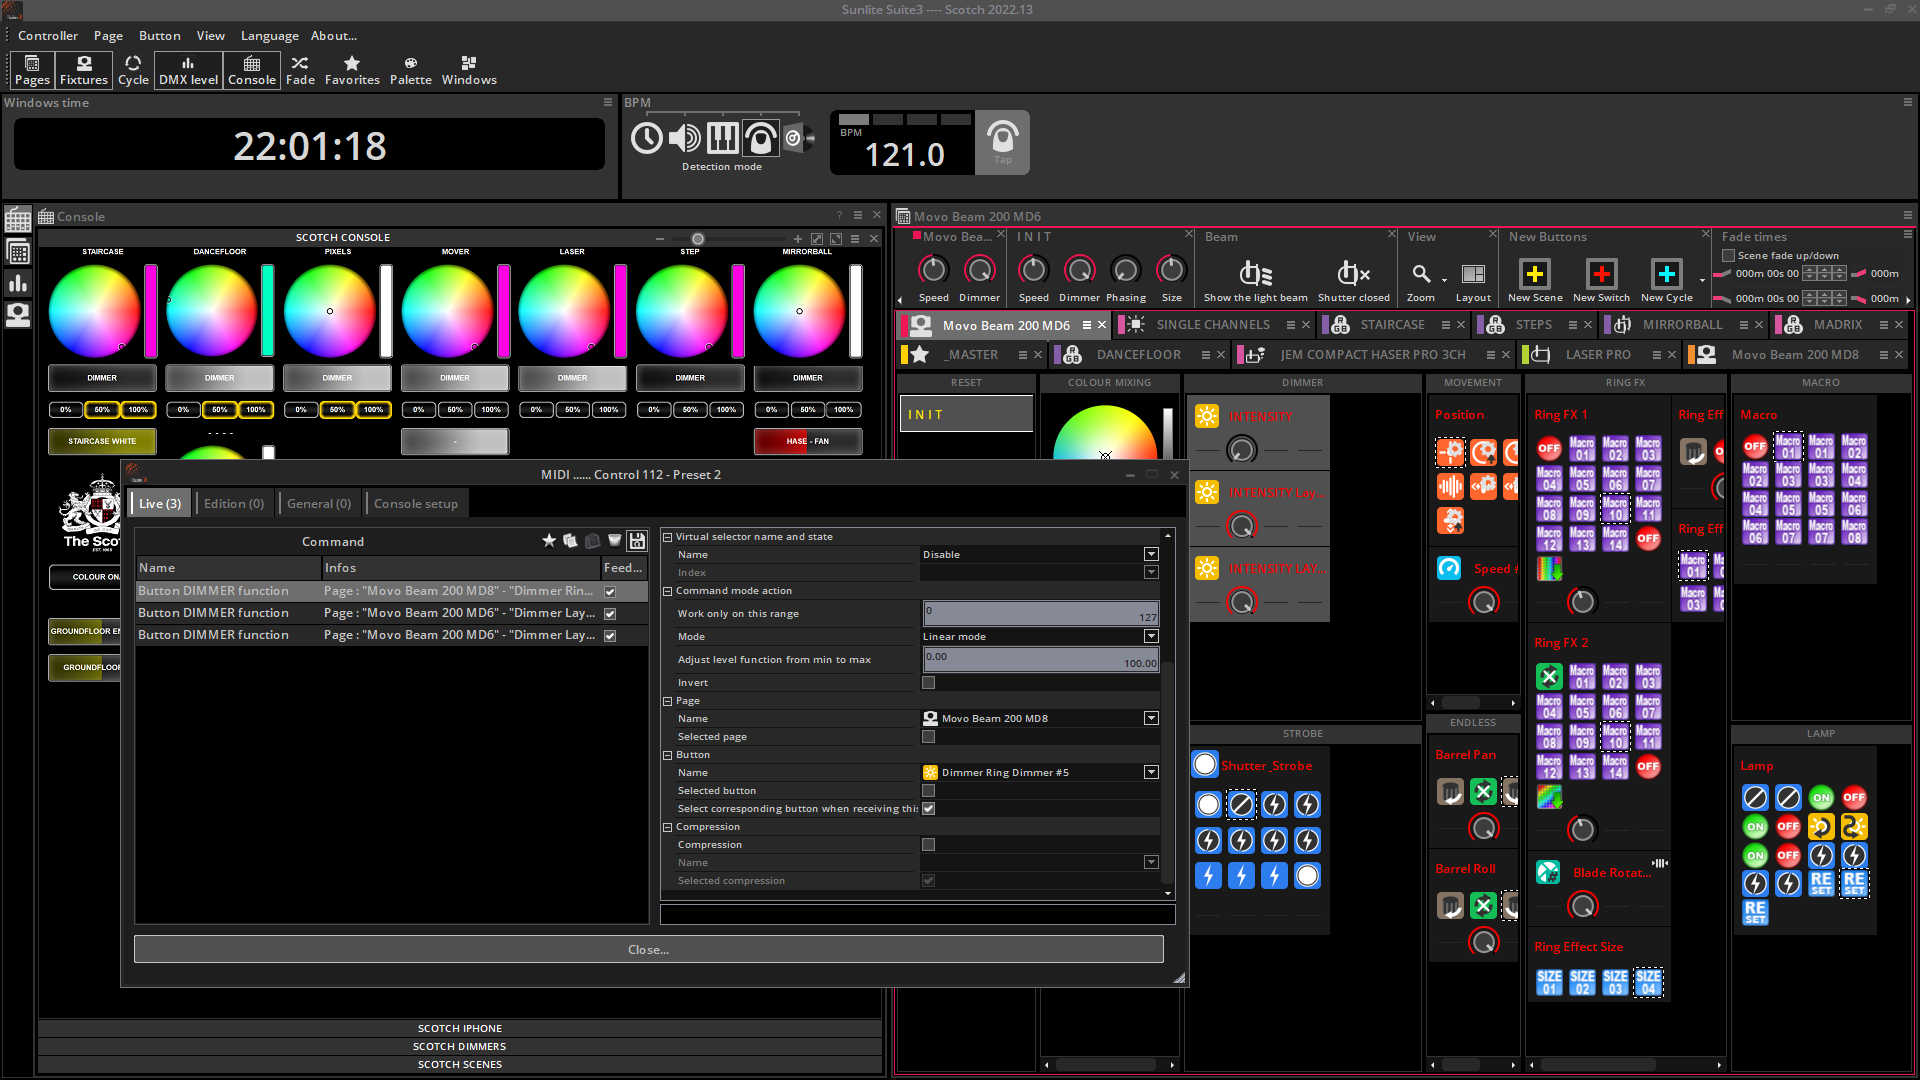Select the LASER PRO page tab
The width and height of the screenshot is (1920, 1080).
pos(1598,355)
